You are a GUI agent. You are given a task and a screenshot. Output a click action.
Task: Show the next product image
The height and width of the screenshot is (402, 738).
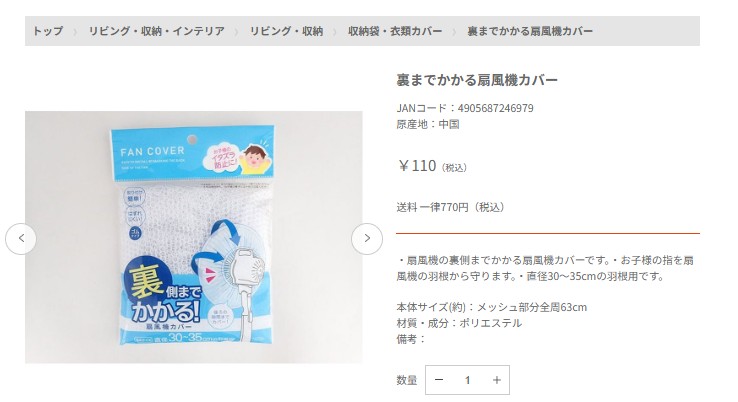[x=367, y=239]
